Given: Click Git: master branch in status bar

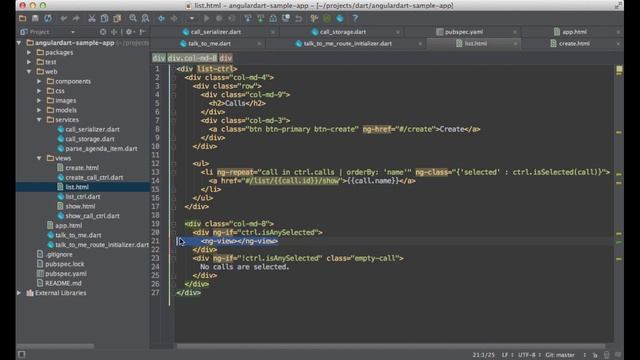Looking at the screenshot, I should [x=560, y=355].
